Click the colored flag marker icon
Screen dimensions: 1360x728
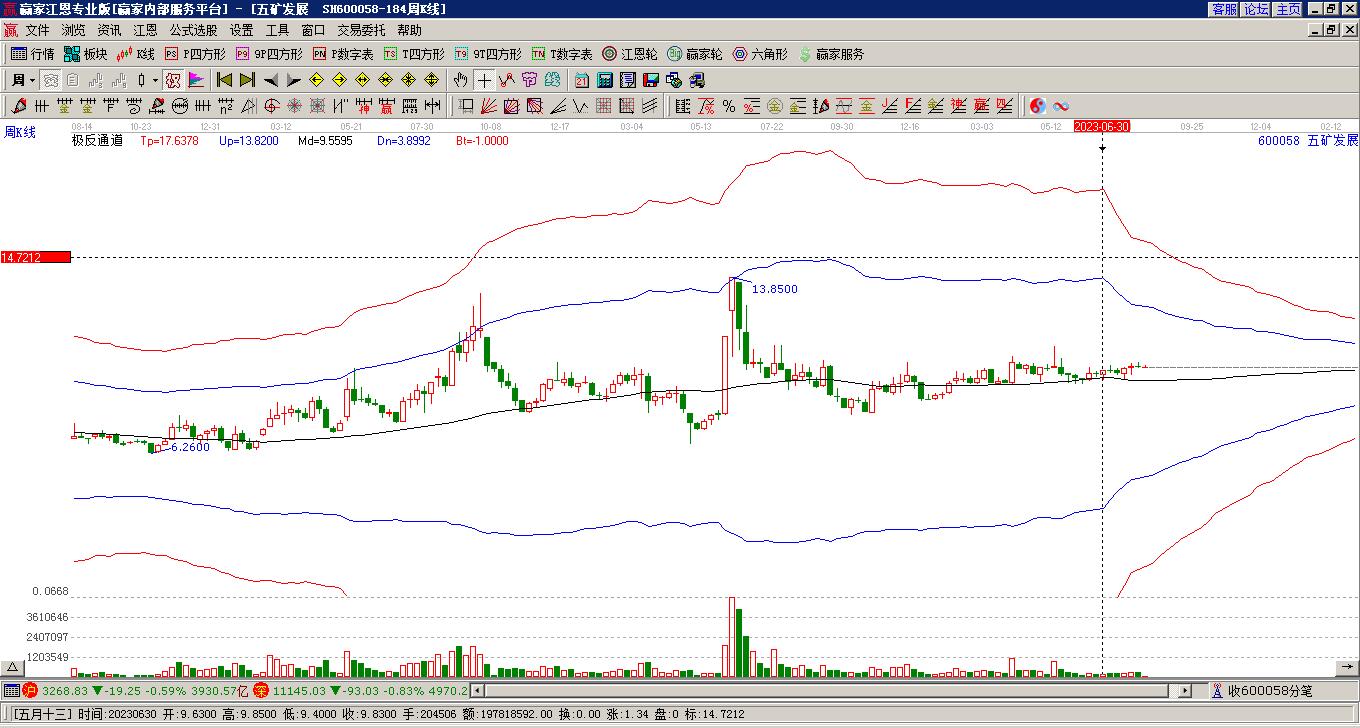tap(196, 80)
